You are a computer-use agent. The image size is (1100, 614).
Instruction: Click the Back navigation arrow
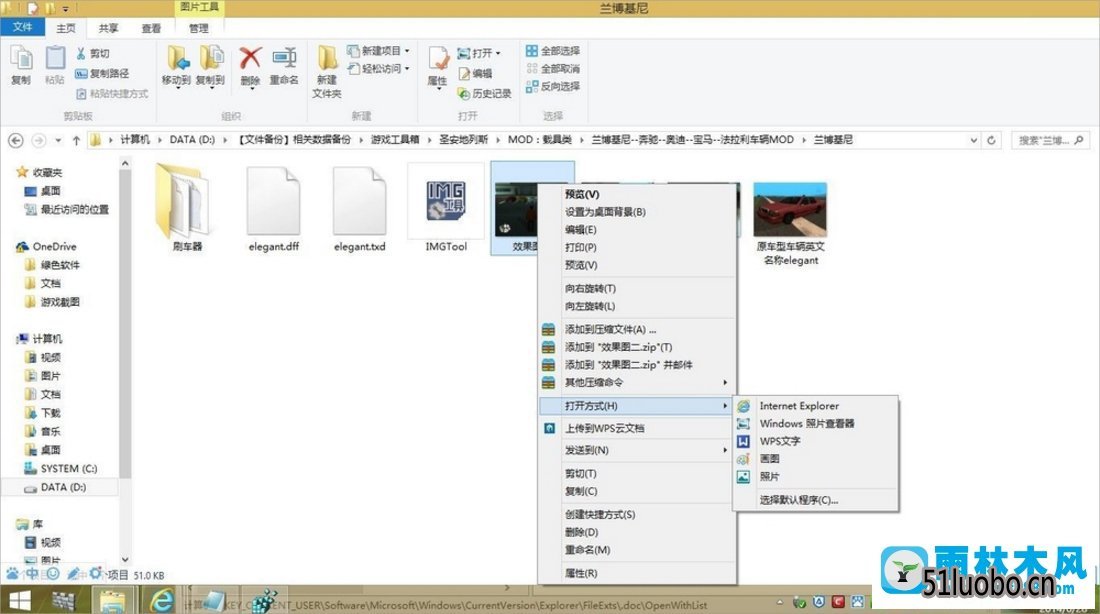(x=15, y=140)
